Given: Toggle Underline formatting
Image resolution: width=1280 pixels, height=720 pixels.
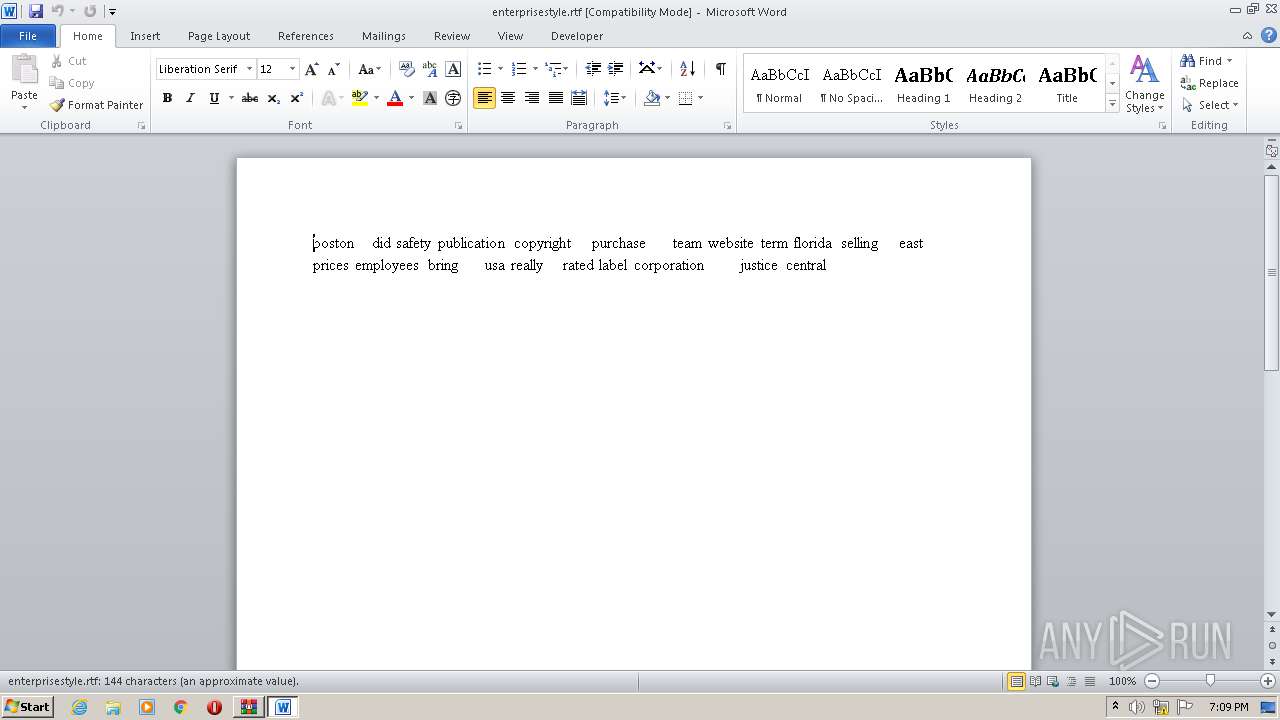Looking at the screenshot, I should 213,98.
